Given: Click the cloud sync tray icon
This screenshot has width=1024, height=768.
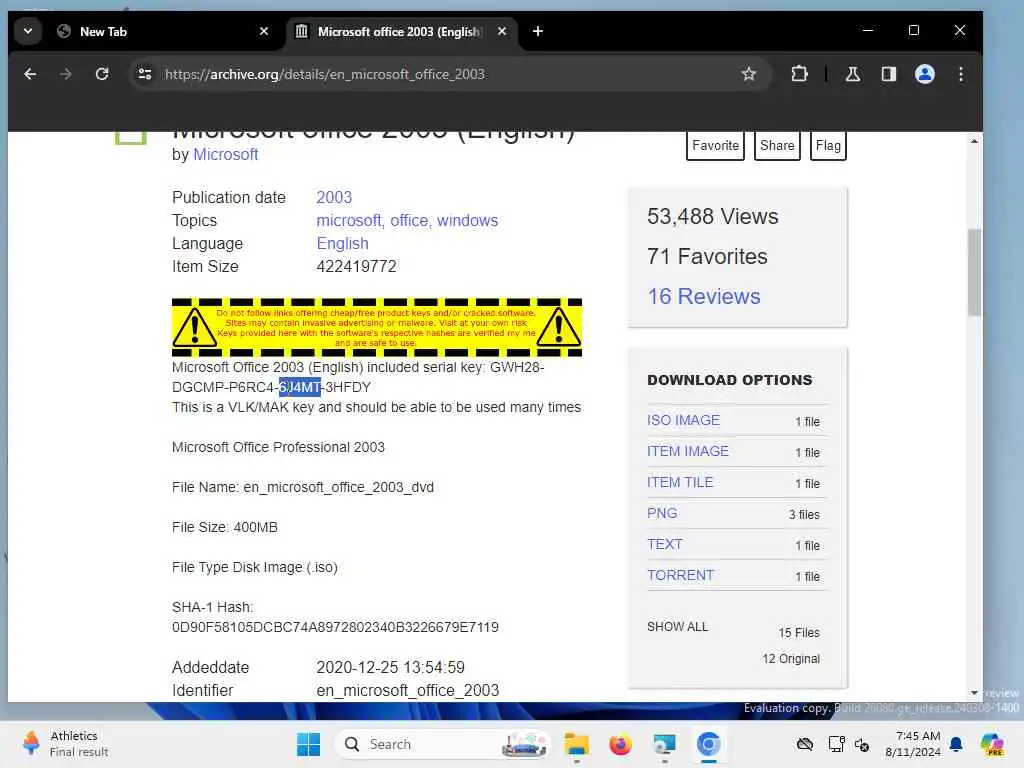Looking at the screenshot, I should 805,744.
